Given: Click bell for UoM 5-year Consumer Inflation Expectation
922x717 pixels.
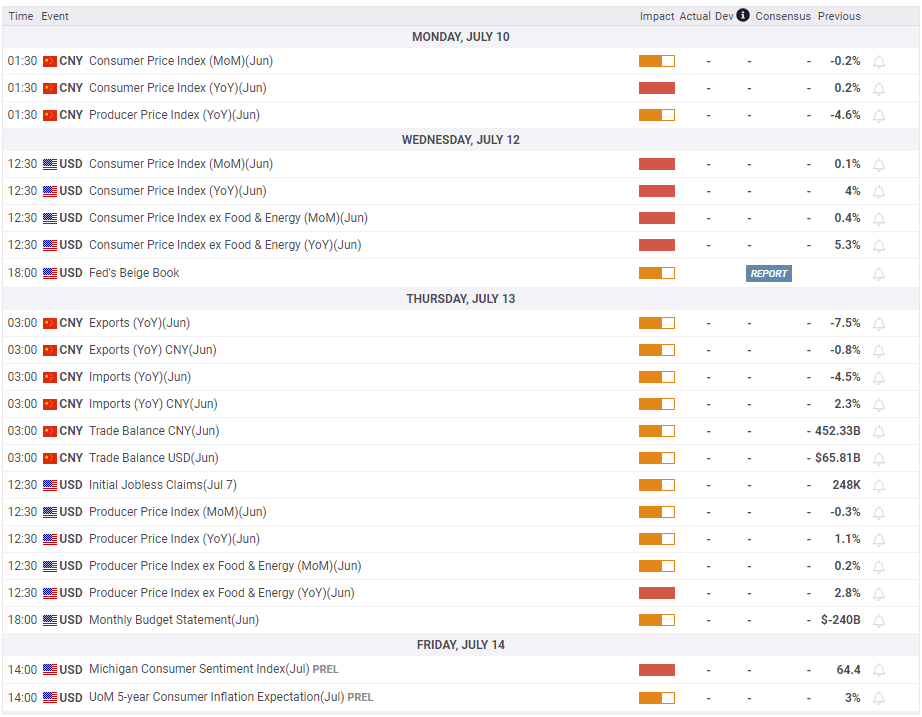Looking at the screenshot, I should (879, 698).
